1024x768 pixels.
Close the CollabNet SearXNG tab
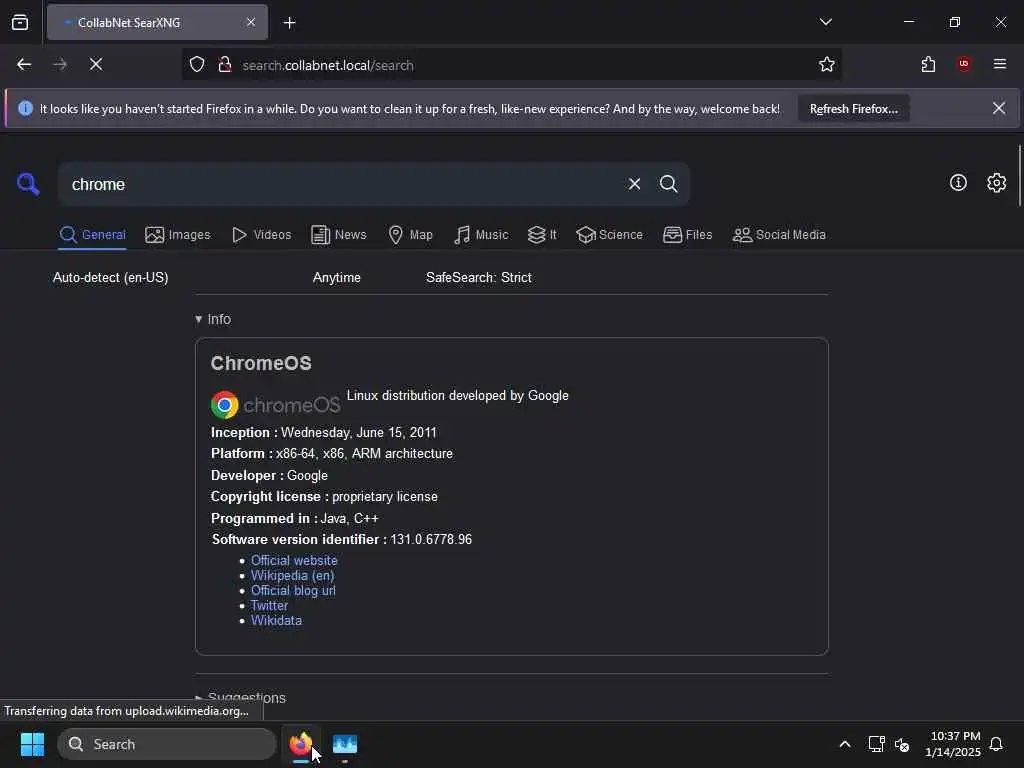tap(251, 22)
